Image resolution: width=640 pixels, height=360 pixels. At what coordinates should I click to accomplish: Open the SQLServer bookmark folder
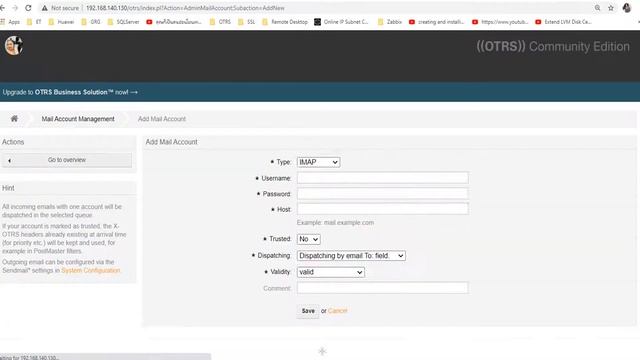(123, 22)
